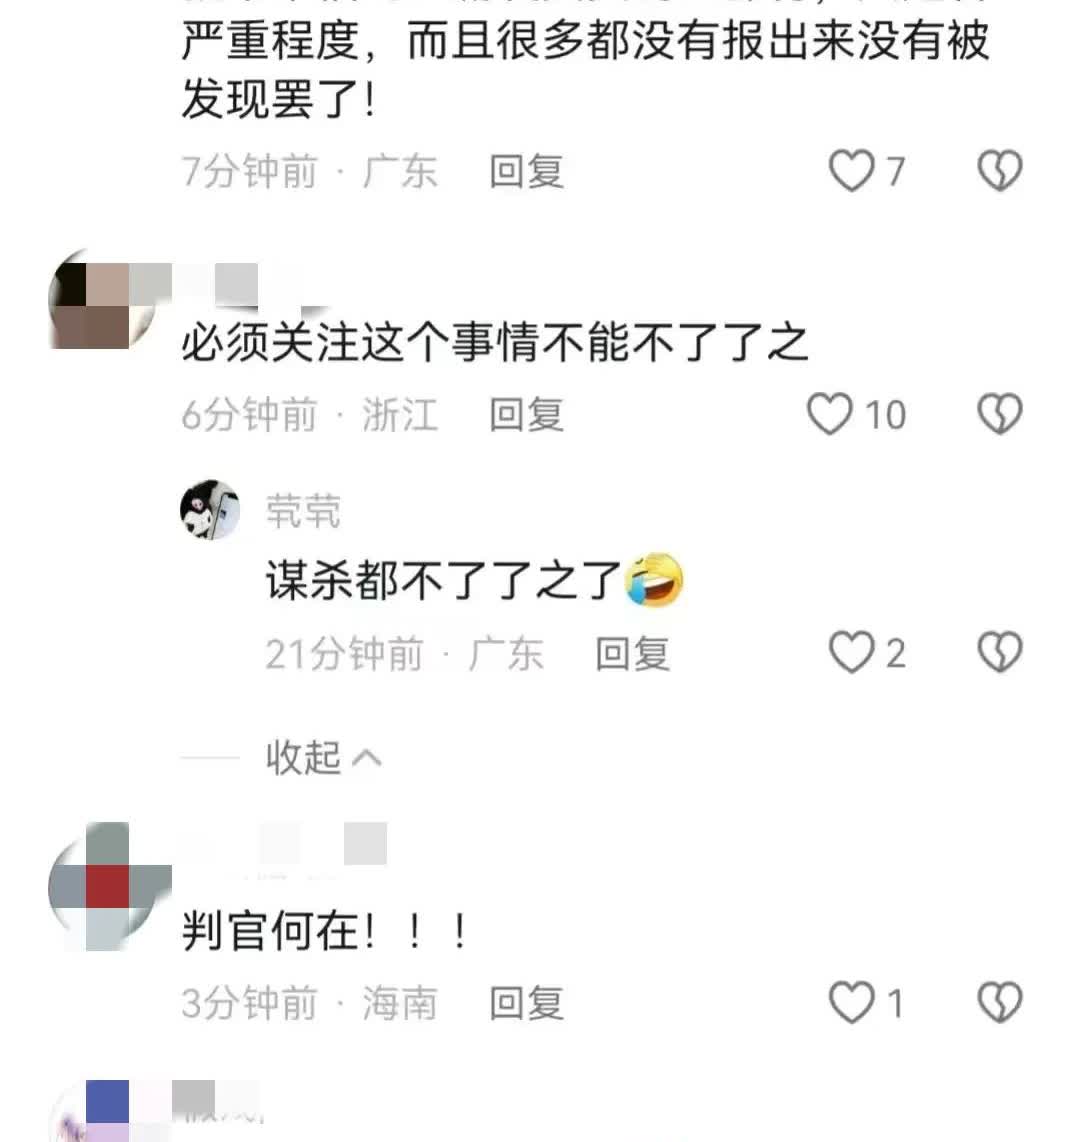Reply to the 6分钟前 Zhejiang comment

tap(527, 414)
